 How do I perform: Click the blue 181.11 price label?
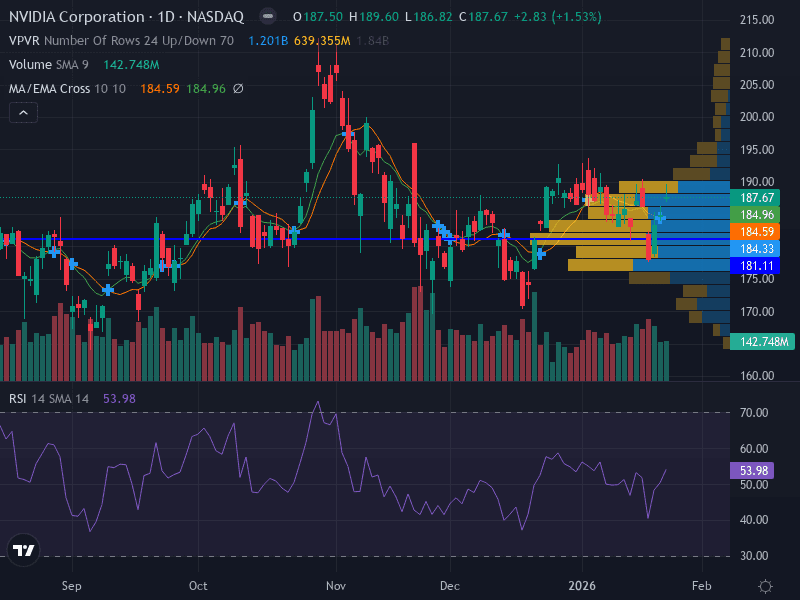click(756, 266)
